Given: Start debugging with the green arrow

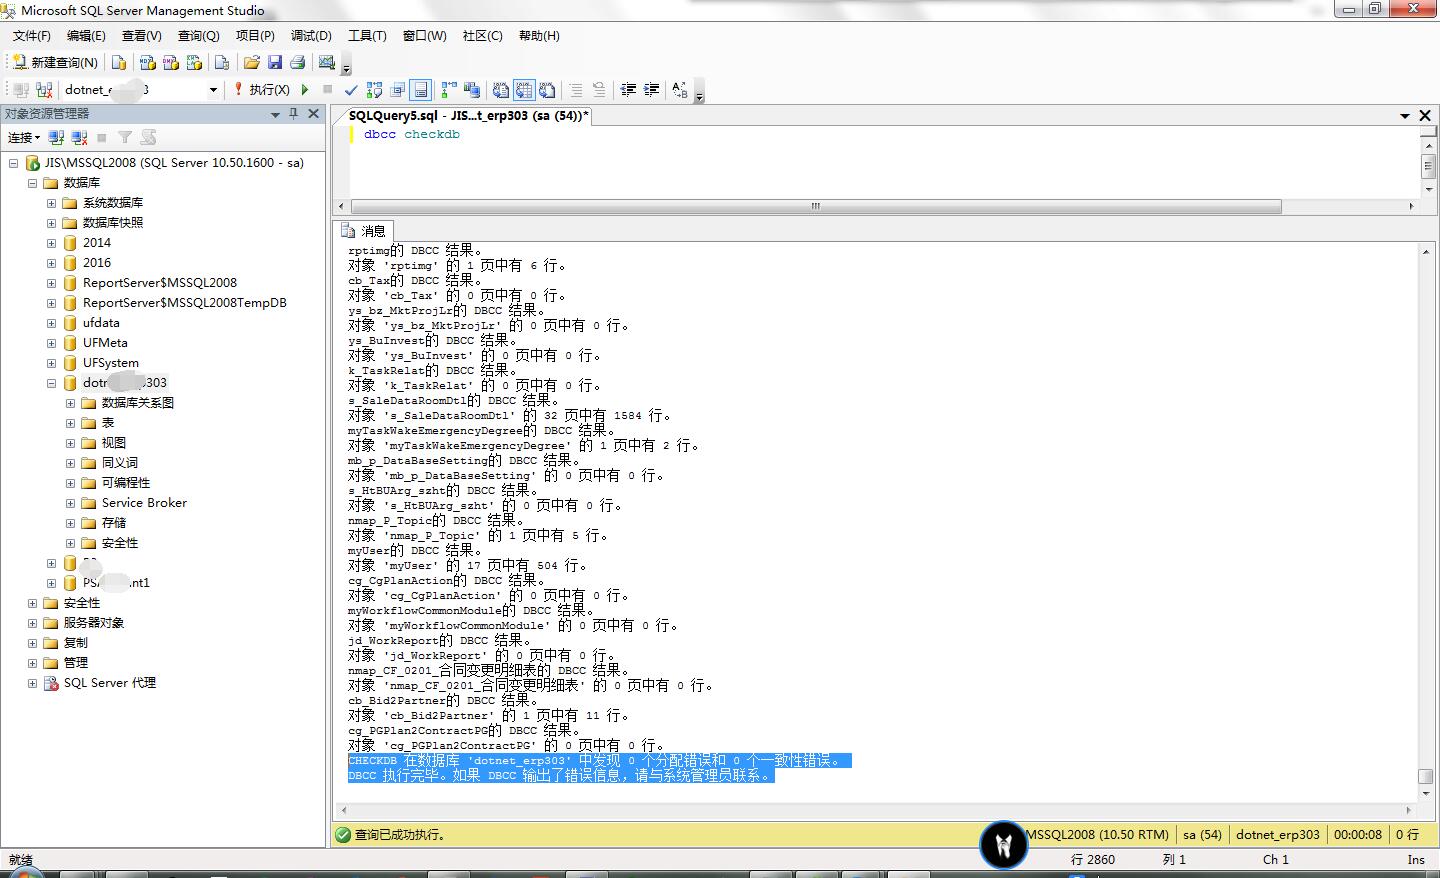Looking at the screenshot, I should coord(305,89).
